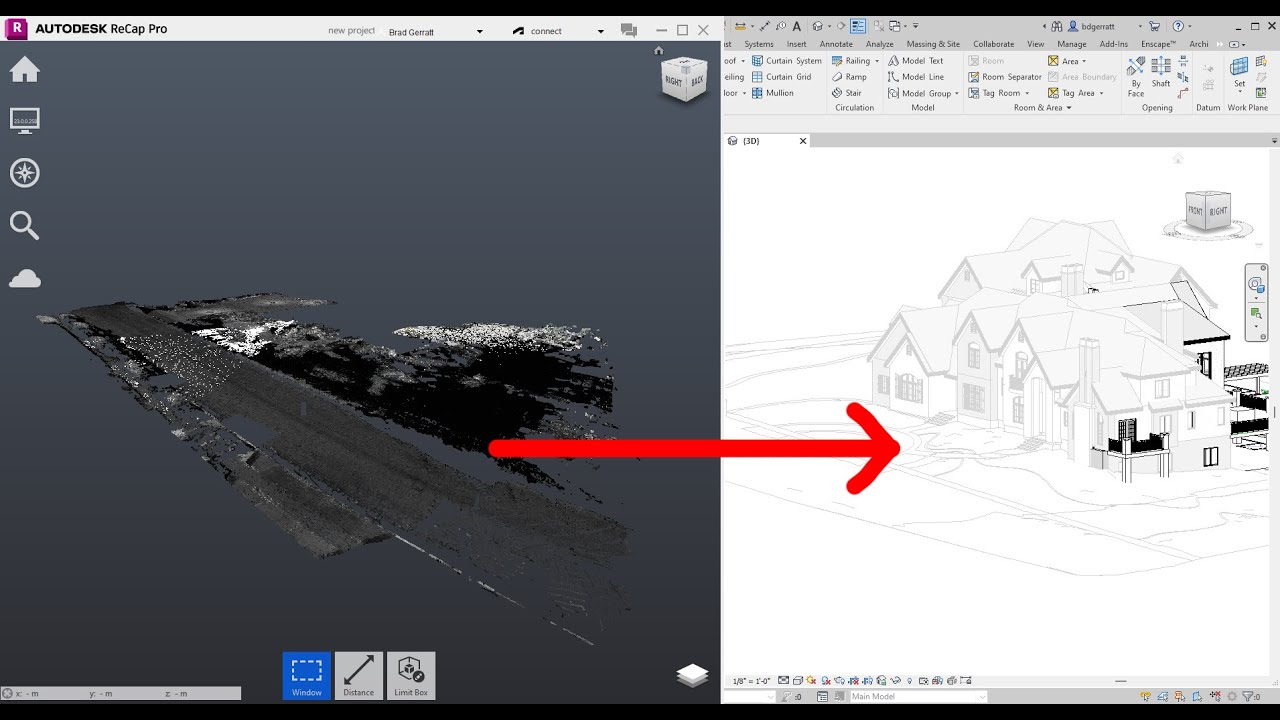
Task: Click the Curtain System tool in Revit
Action: pyautogui.click(x=786, y=61)
